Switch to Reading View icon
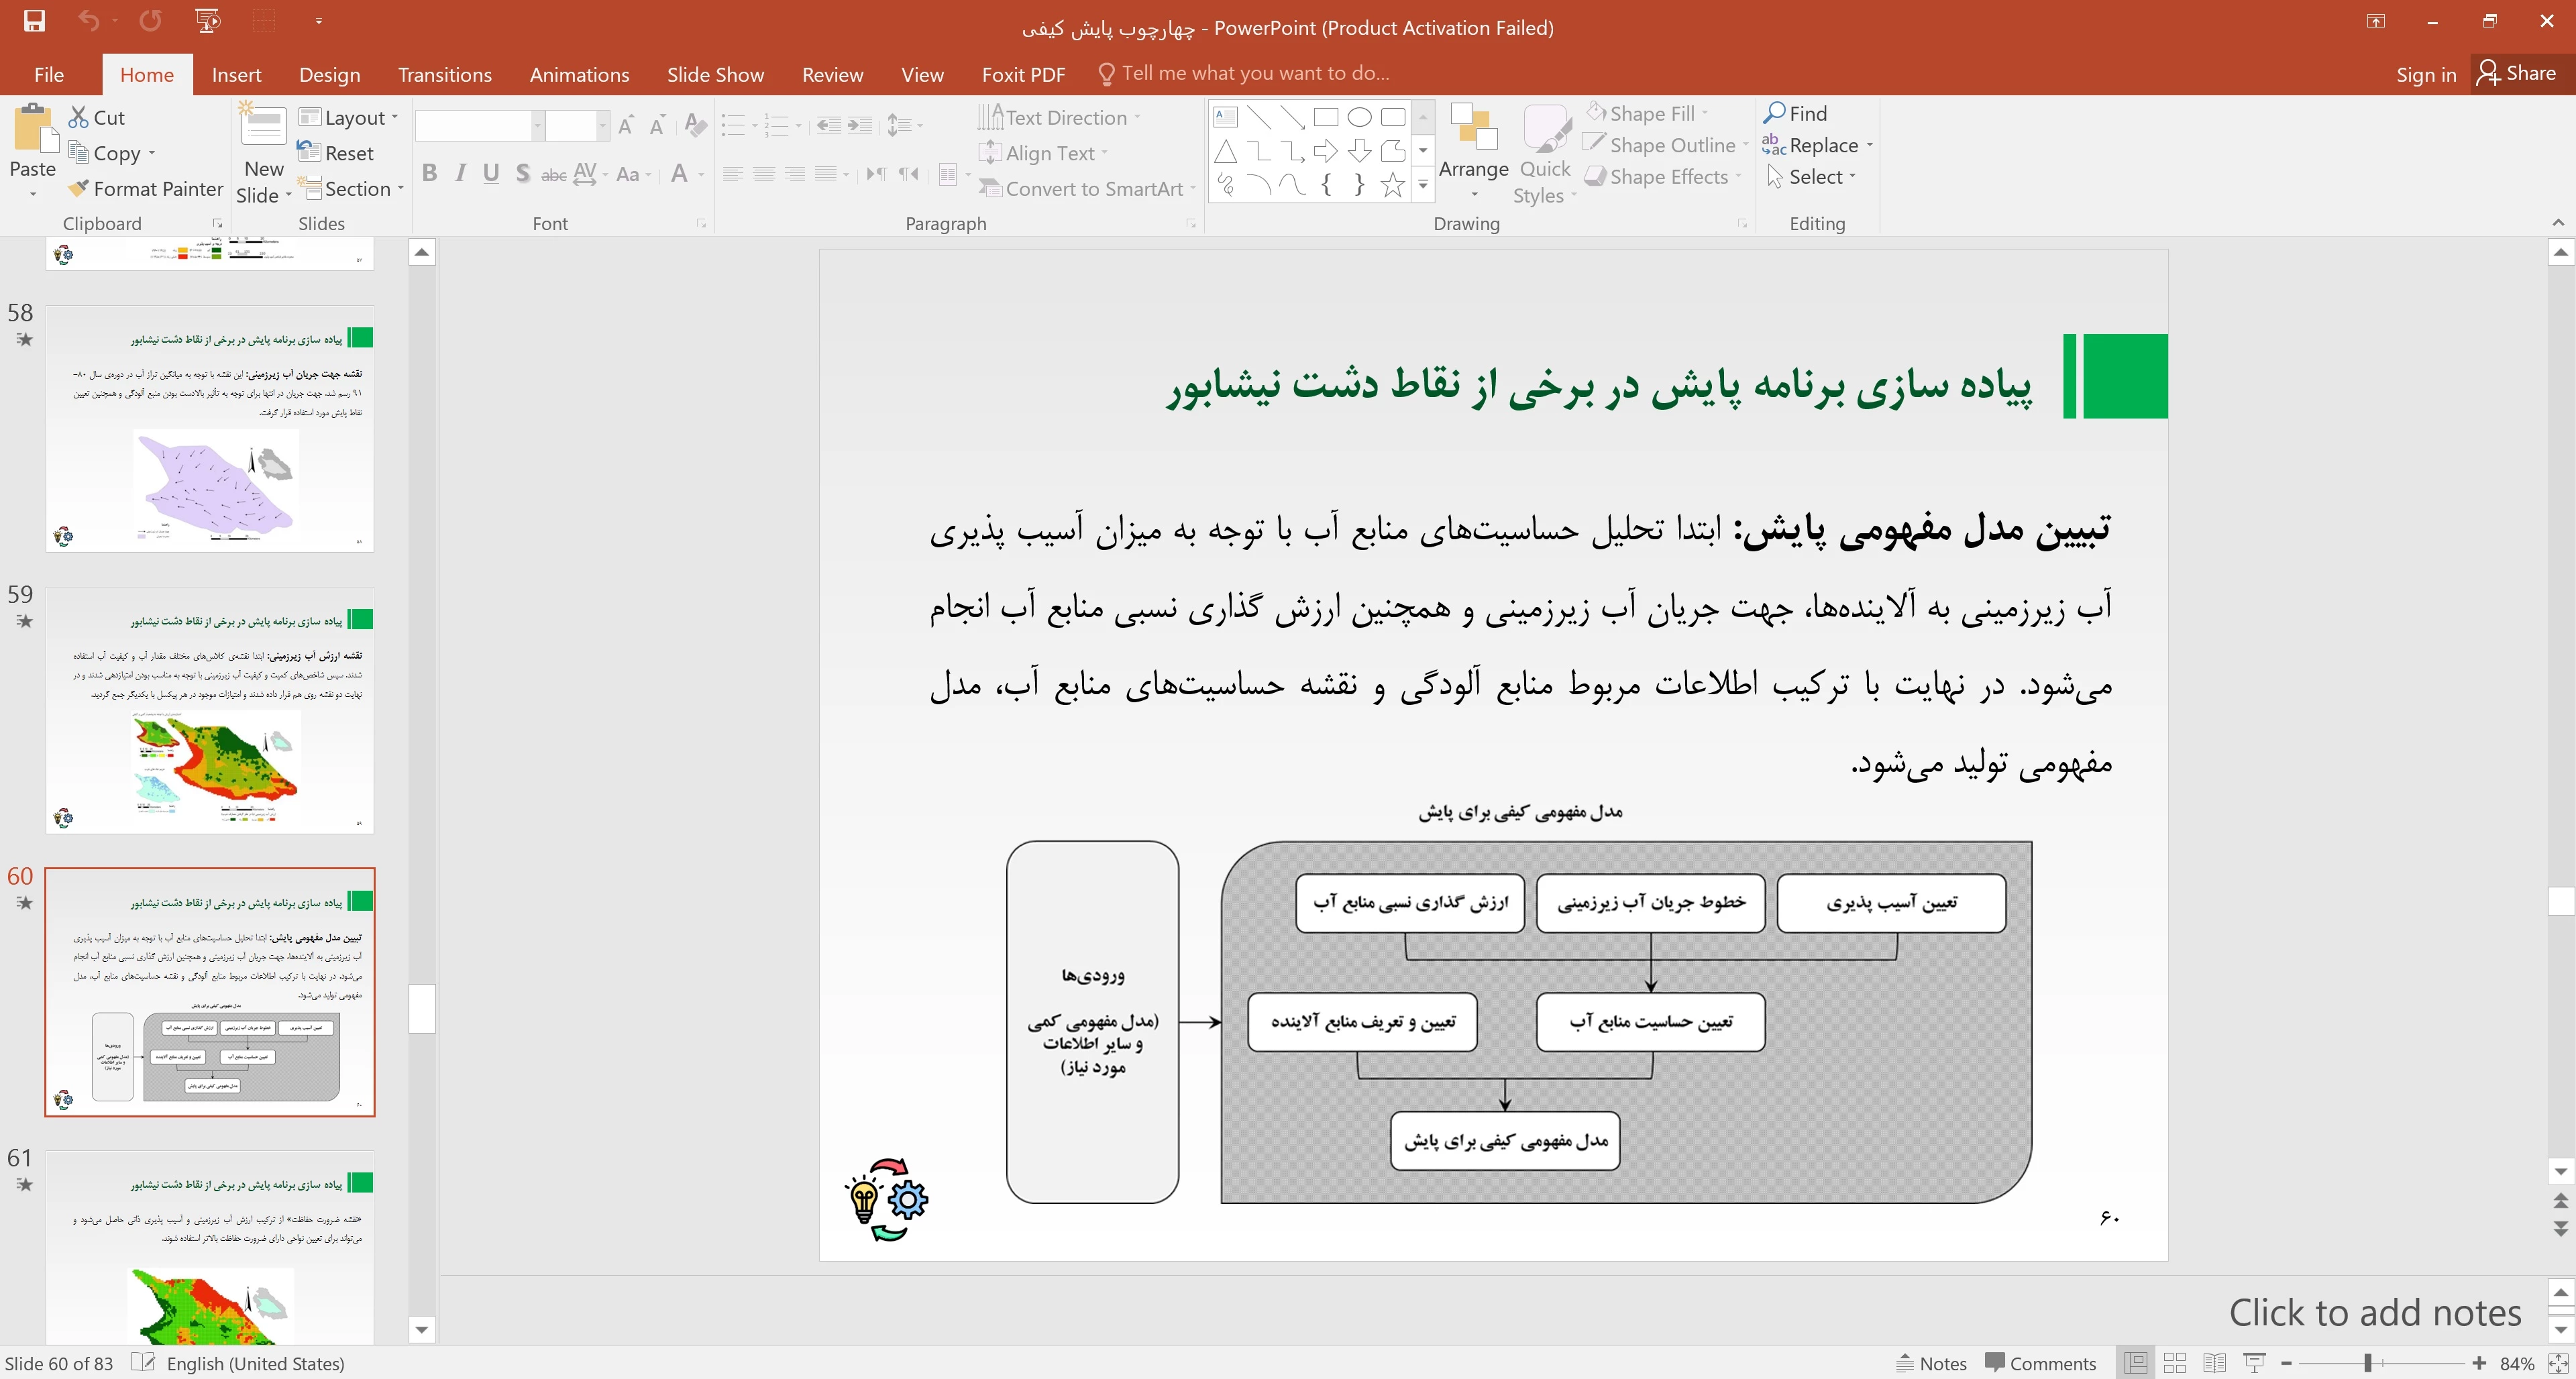 pyautogui.click(x=2214, y=1363)
